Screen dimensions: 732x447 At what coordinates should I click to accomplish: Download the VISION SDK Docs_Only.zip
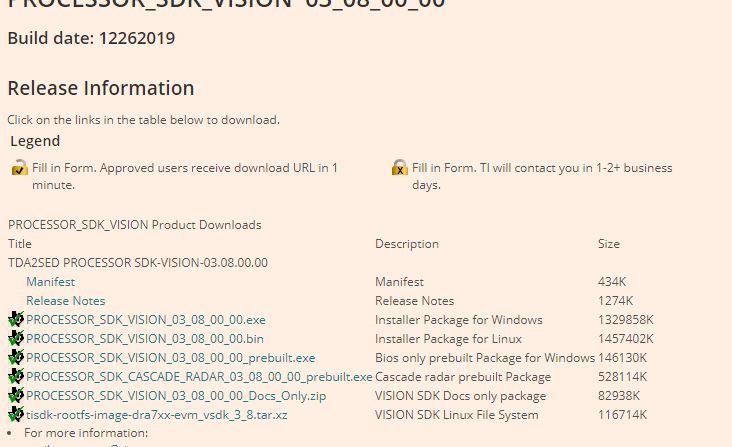(x=176, y=396)
